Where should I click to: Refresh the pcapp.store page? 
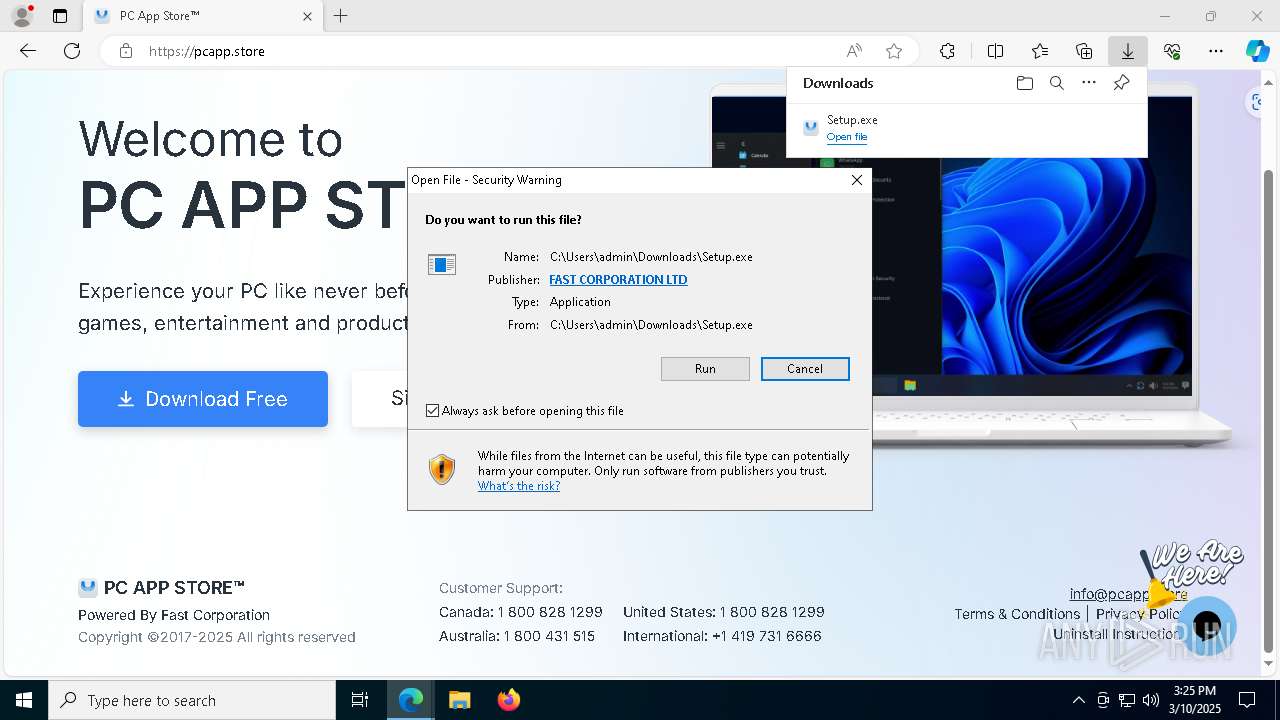pos(72,51)
